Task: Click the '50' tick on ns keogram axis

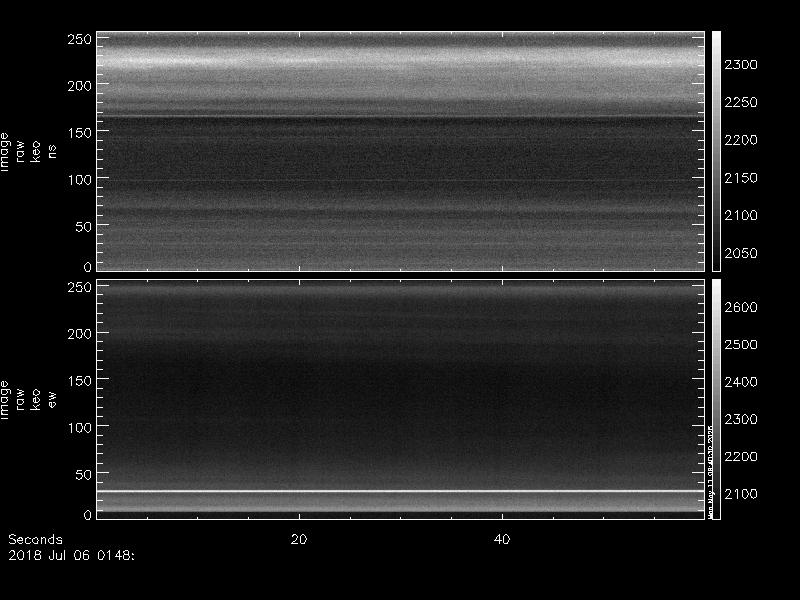Action: click(84, 227)
